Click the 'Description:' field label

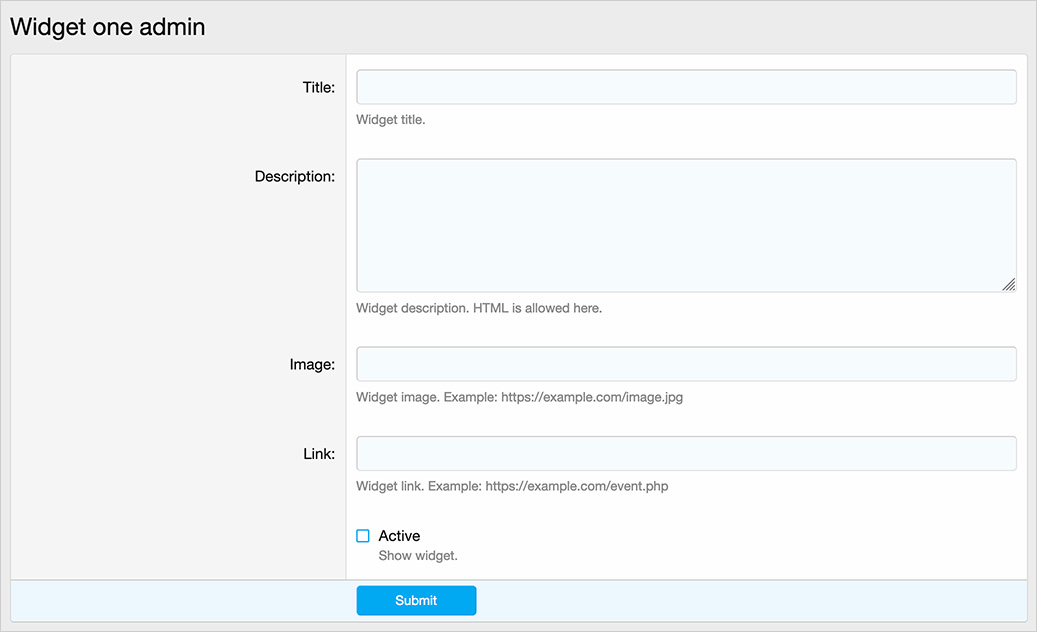tap(294, 176)
